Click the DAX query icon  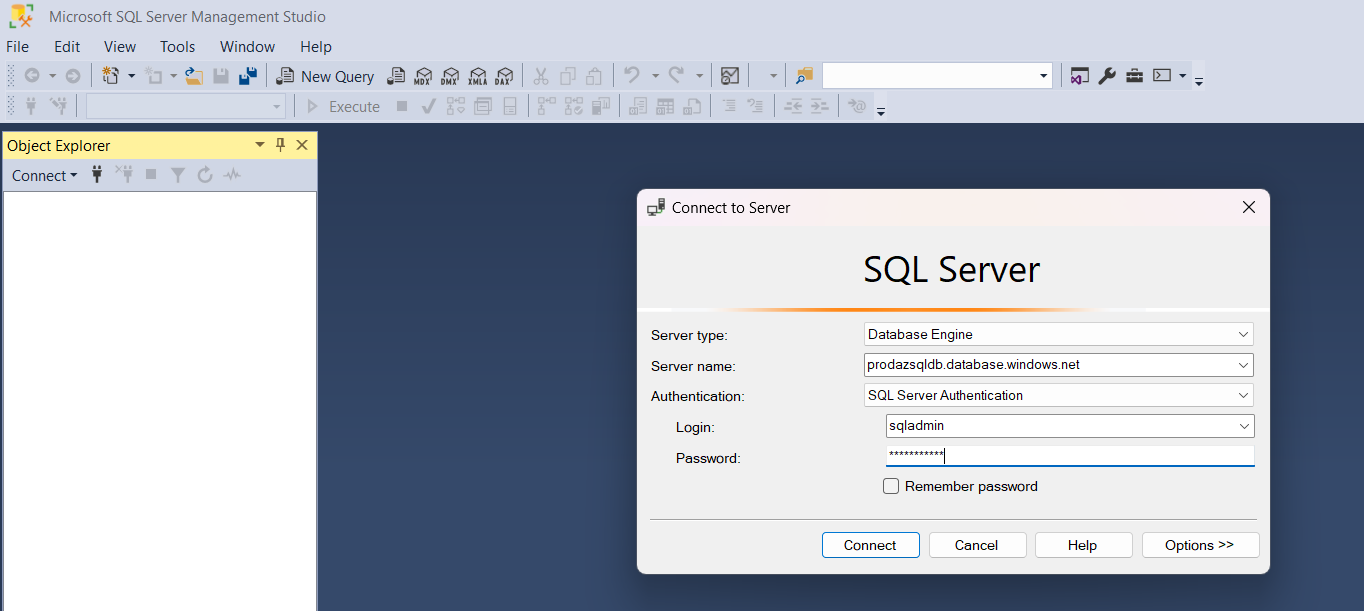pos(504,76)
